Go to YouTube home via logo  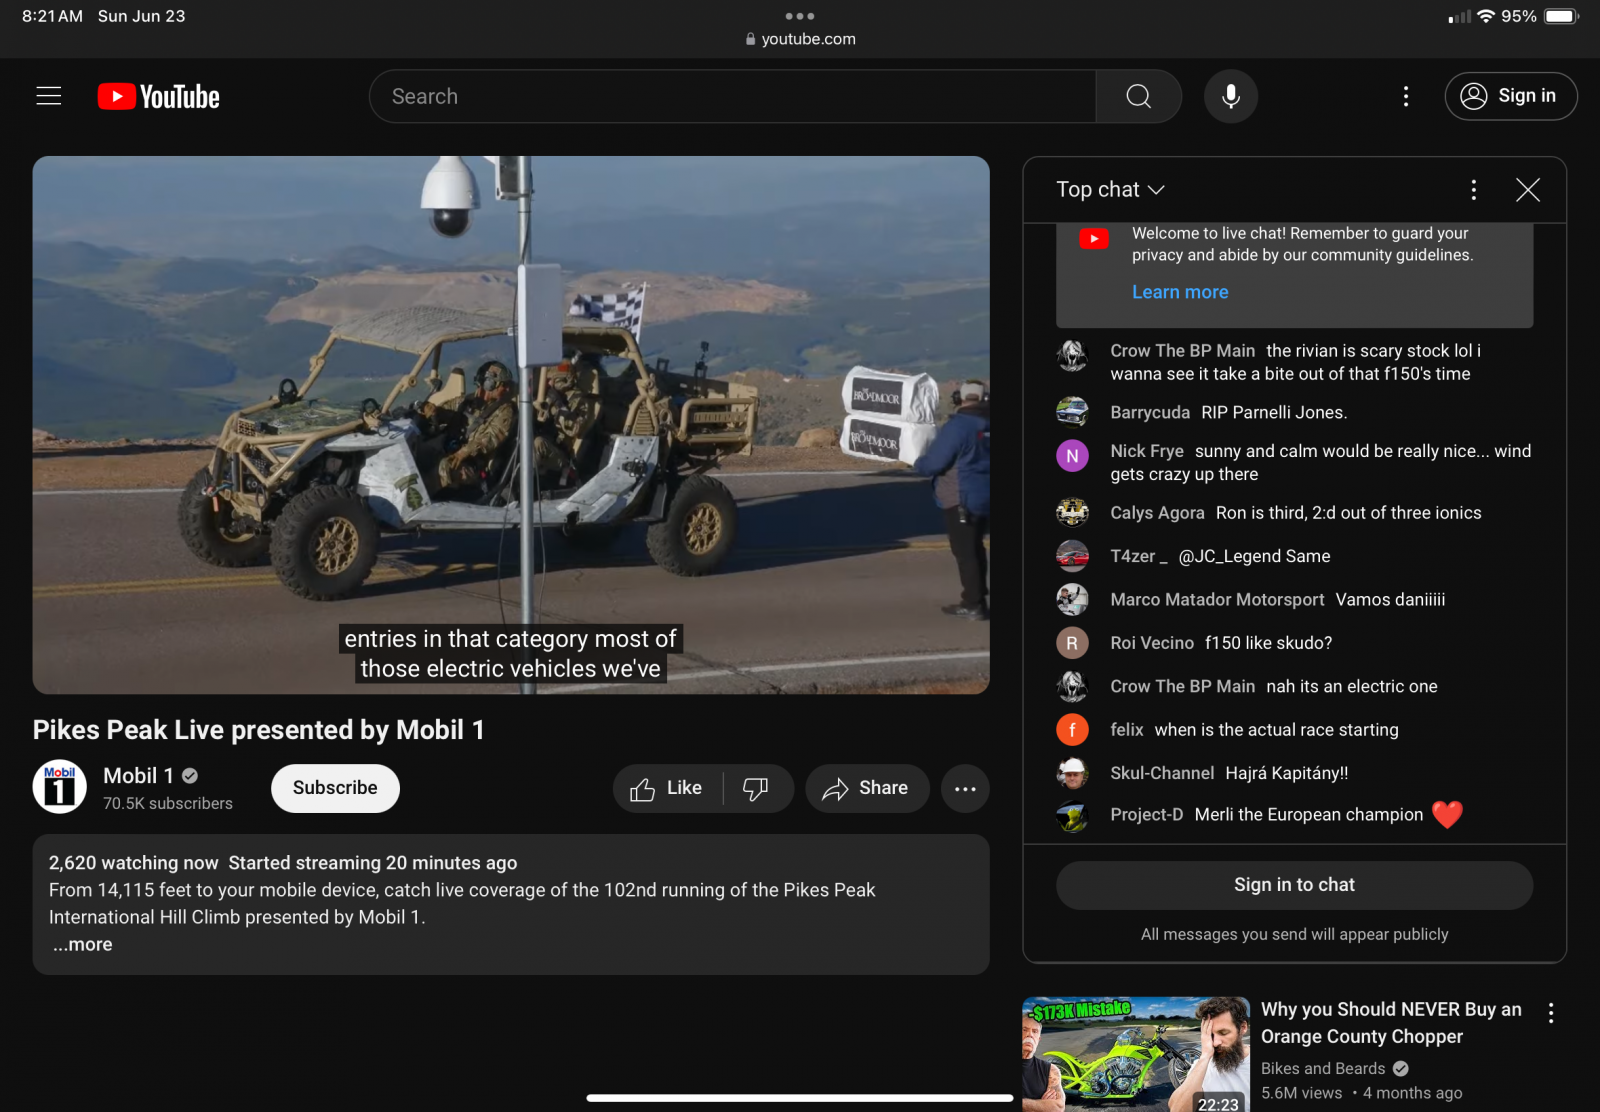click(x=159, y=96)
